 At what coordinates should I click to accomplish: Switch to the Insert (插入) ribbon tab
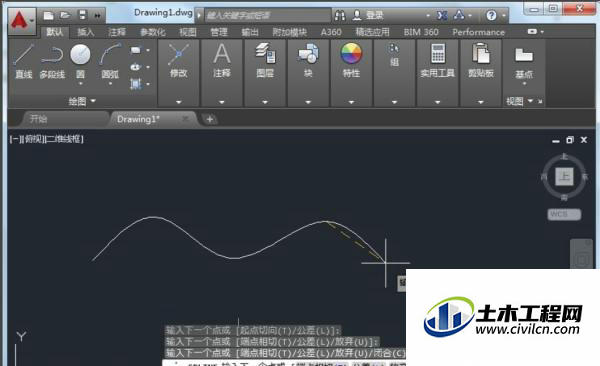(x=86, y=32)
